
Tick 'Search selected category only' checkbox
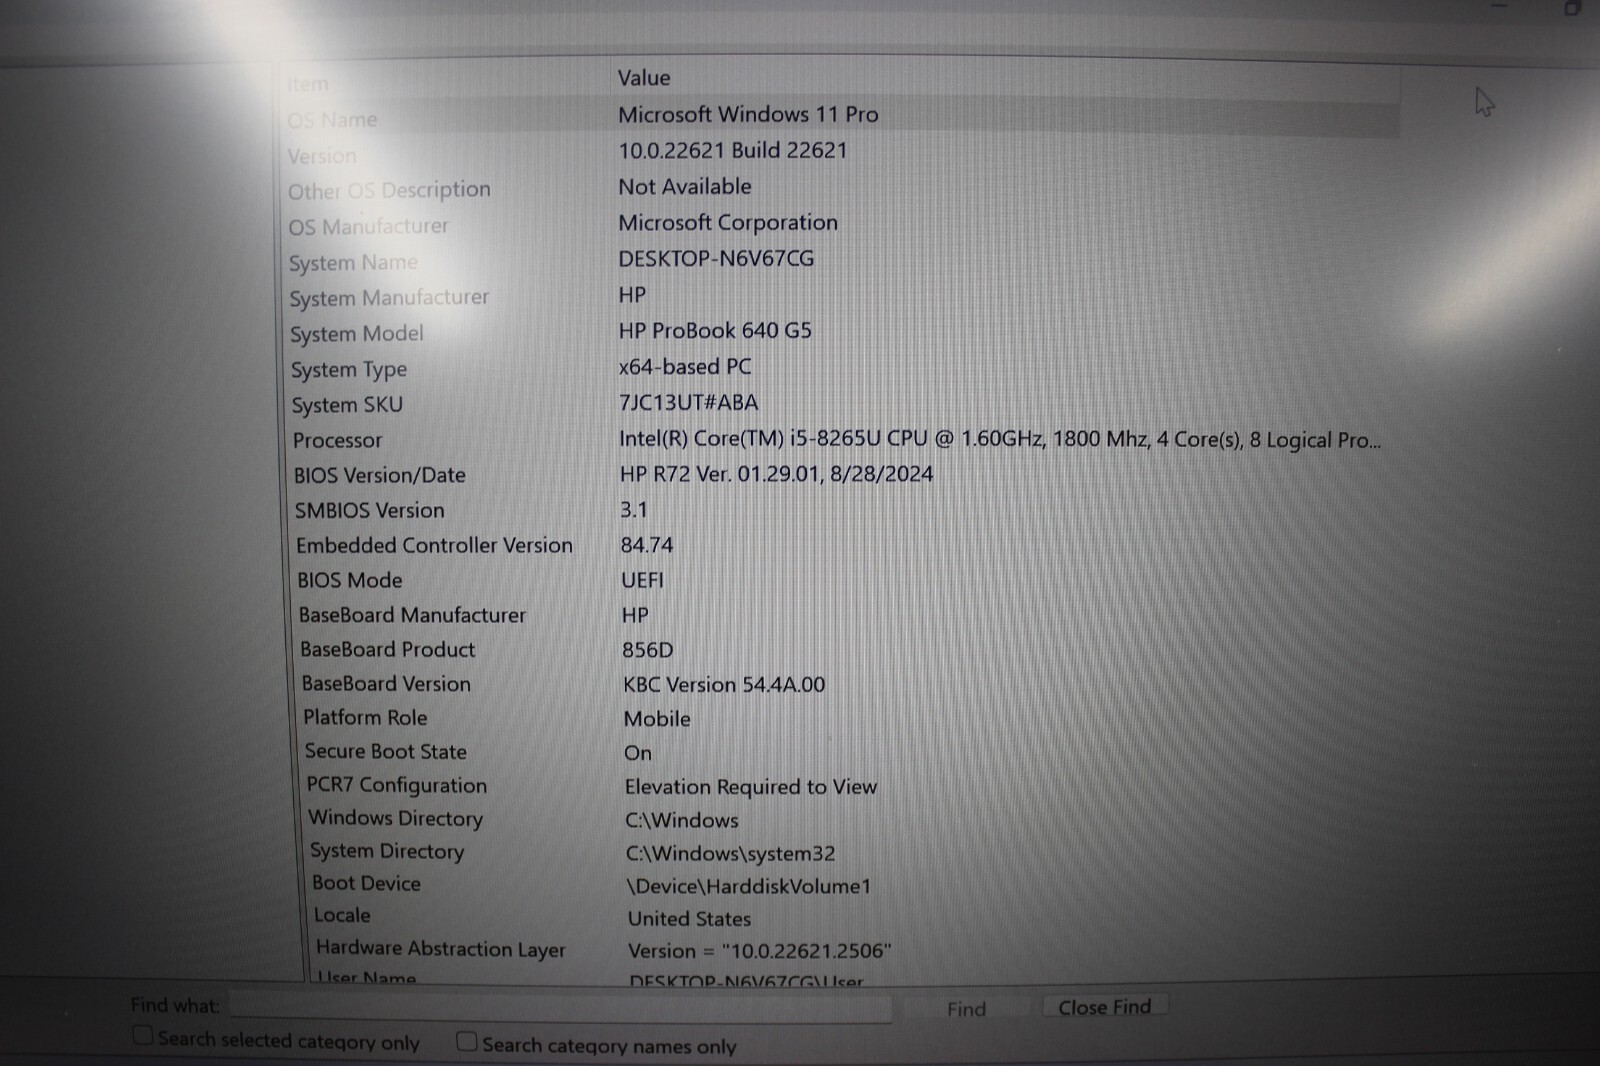click(x=144, y=1036)
